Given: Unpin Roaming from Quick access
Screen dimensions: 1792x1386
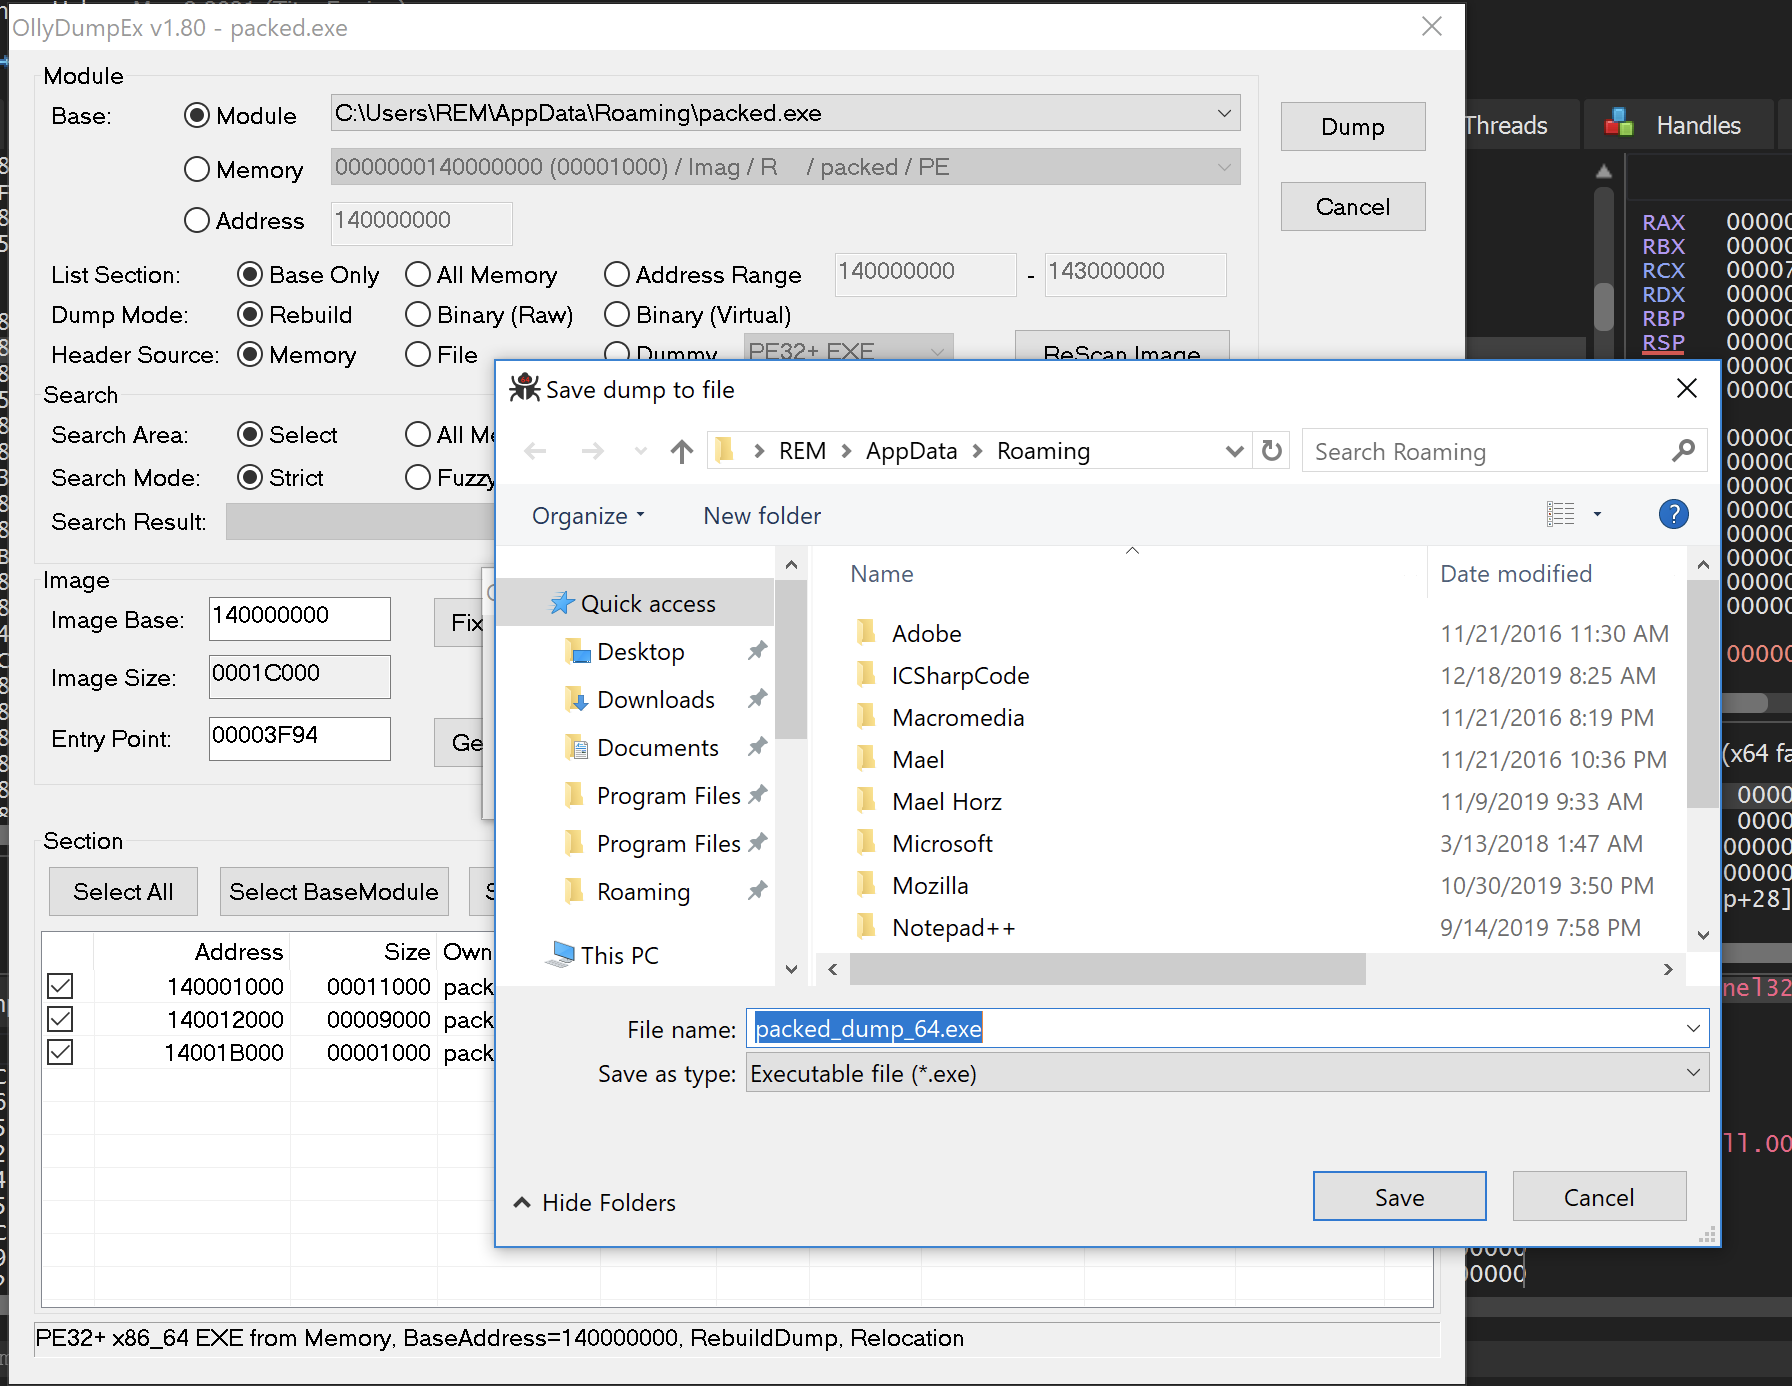Looking at the screenshot, I should 757,890.
